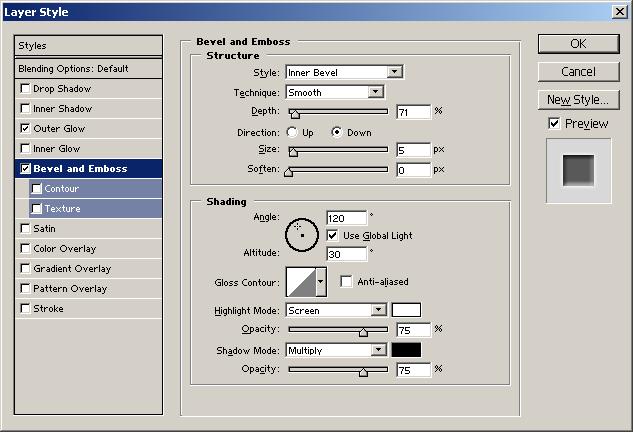Click the Shadow Opacity input field
Screen dimensions: 633x432
[x=413, y=370]
